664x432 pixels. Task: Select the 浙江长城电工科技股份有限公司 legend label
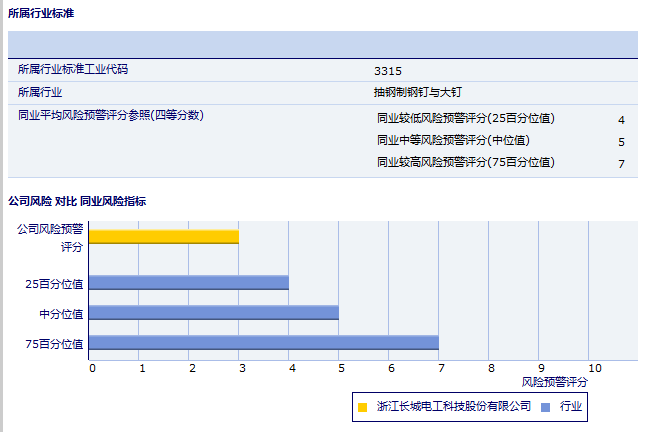click(453, 407)
